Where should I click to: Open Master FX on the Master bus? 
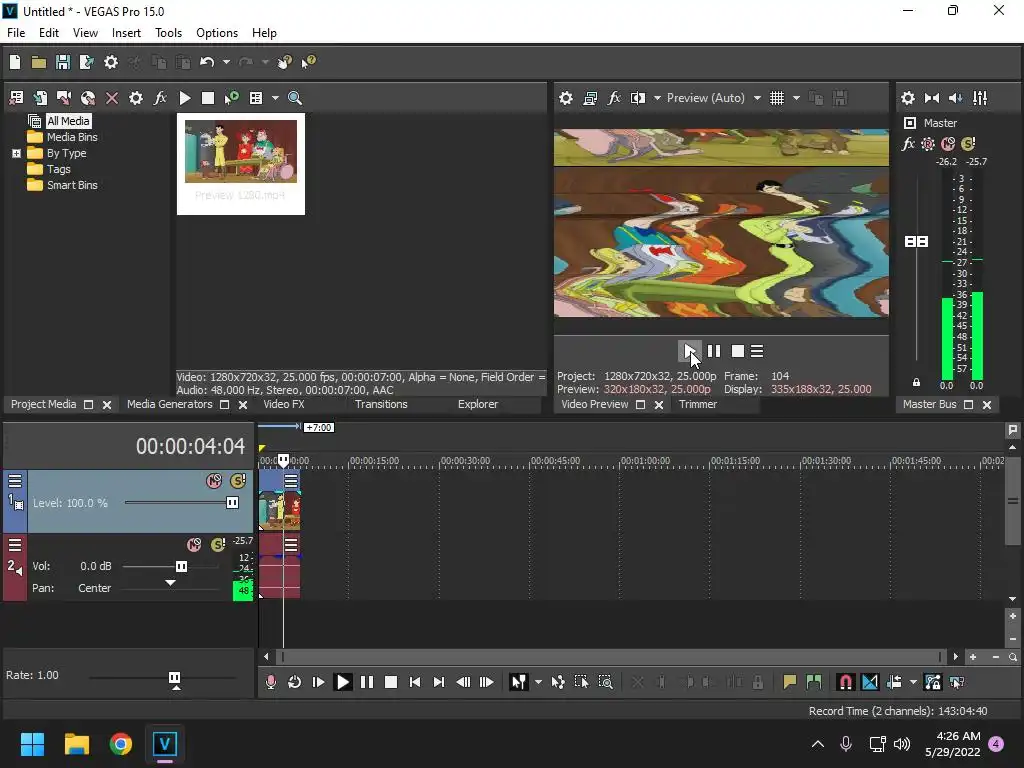[x=908, y=144]
